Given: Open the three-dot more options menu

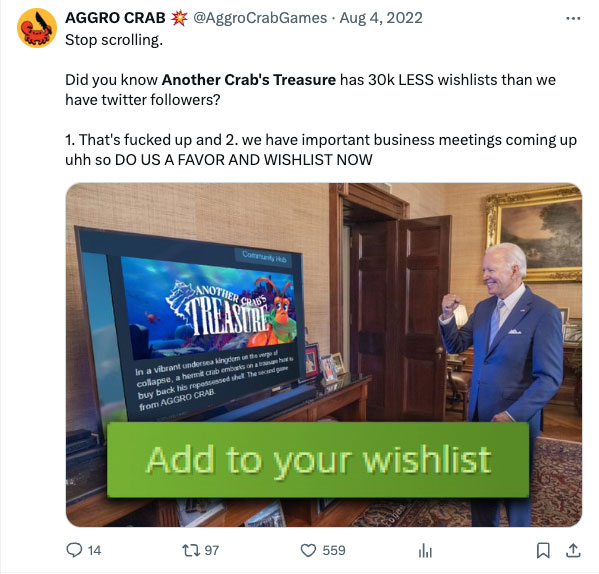Looking at the screenshot, I should coord(573,18).
